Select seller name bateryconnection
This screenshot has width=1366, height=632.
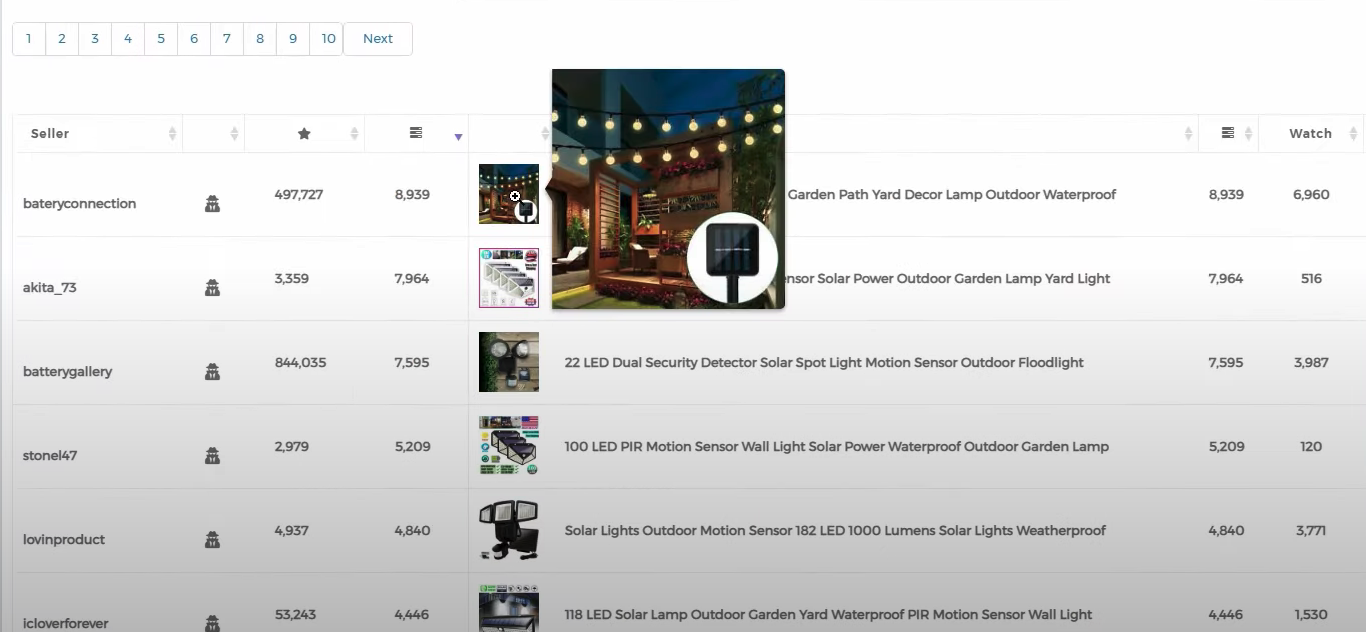pyautogui.click(x=80, y=204)
